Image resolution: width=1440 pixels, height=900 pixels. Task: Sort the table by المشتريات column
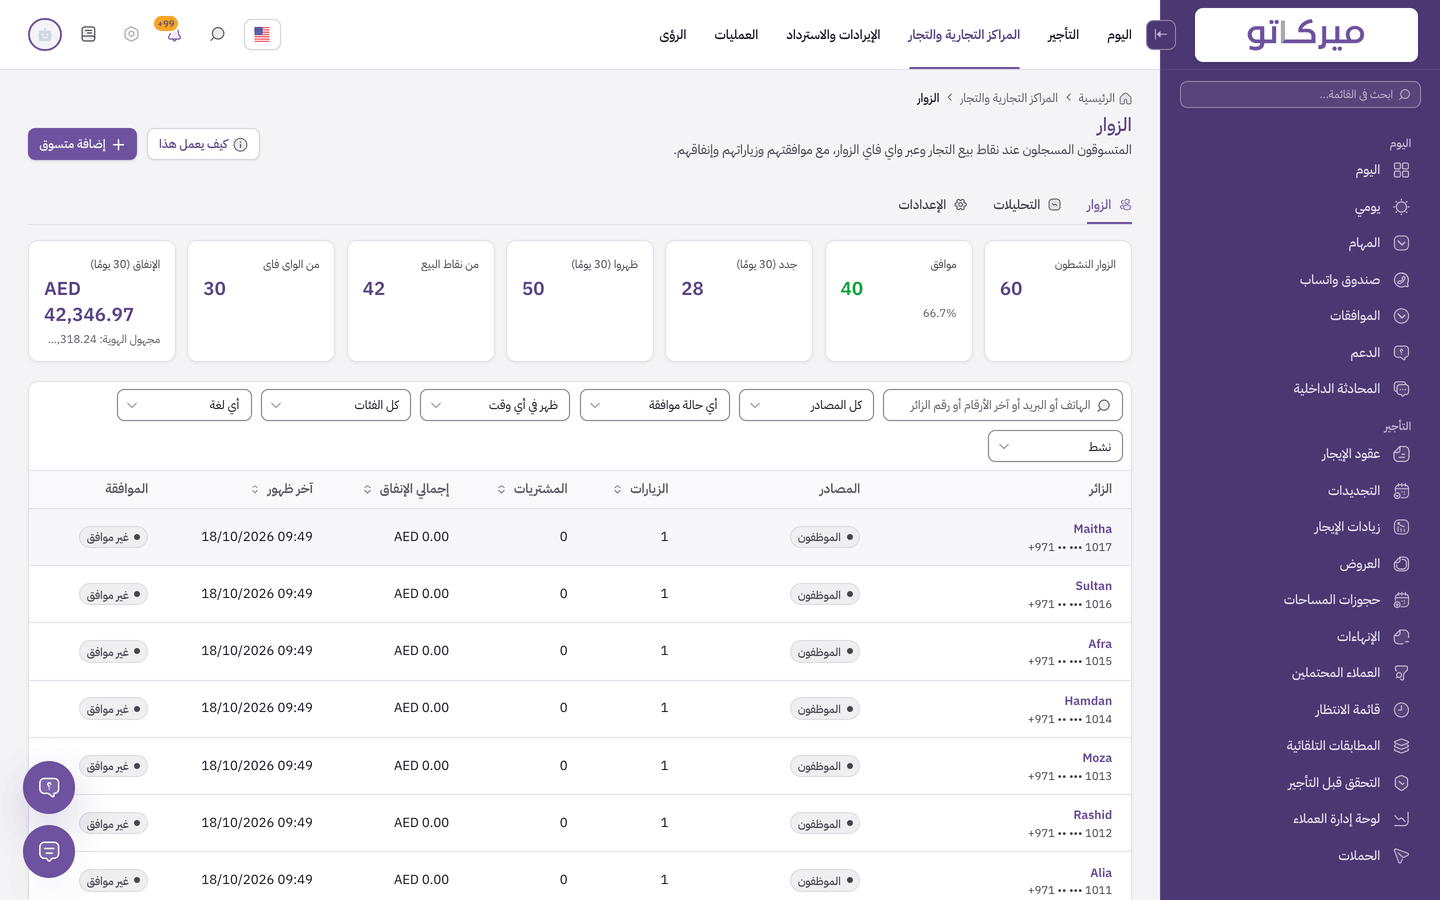(x=532, y=489)
